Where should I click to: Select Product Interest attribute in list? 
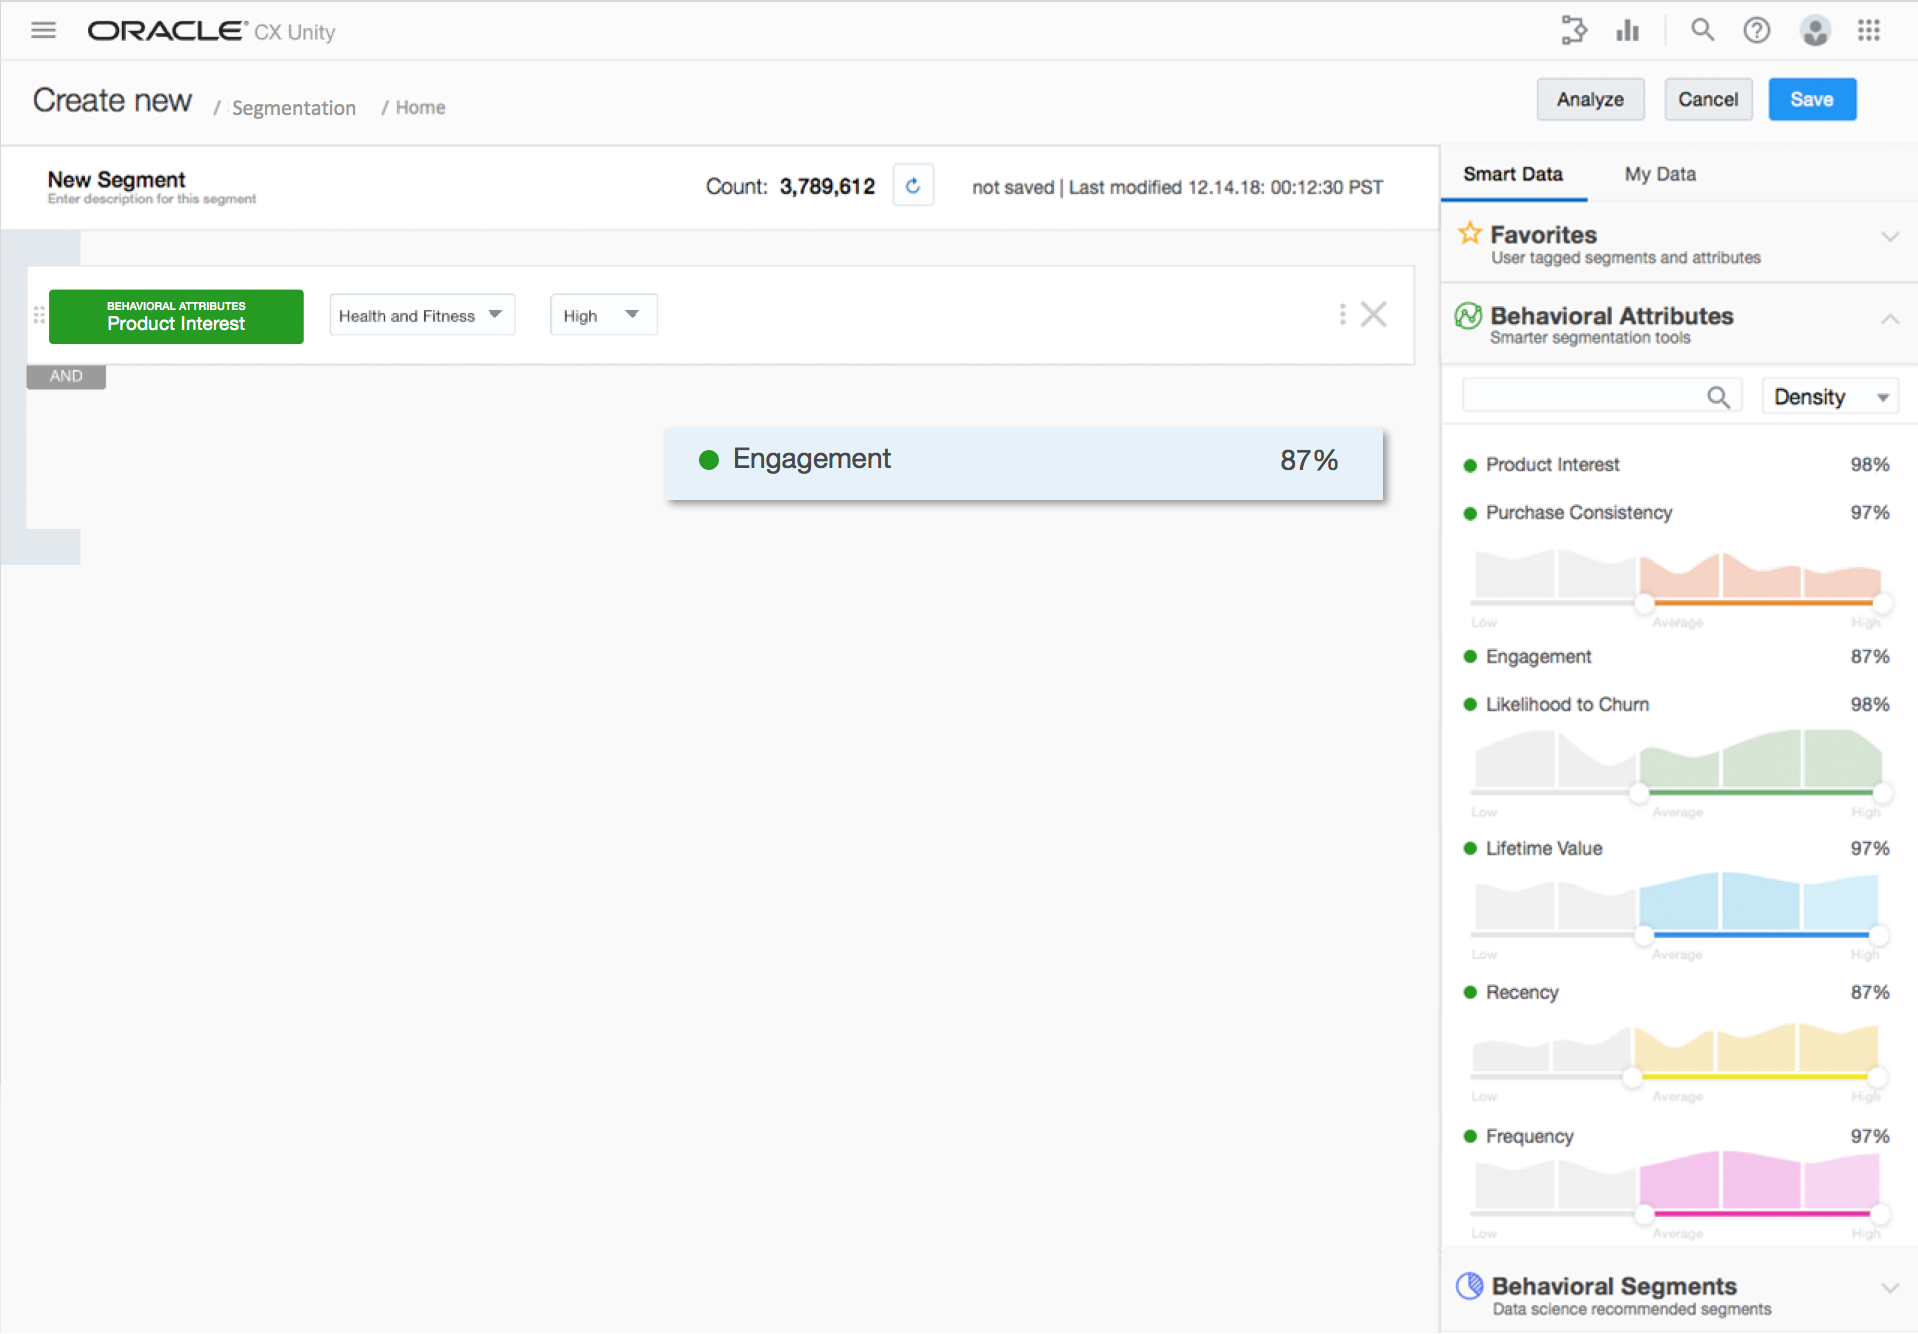click(x=1676, y=465)
